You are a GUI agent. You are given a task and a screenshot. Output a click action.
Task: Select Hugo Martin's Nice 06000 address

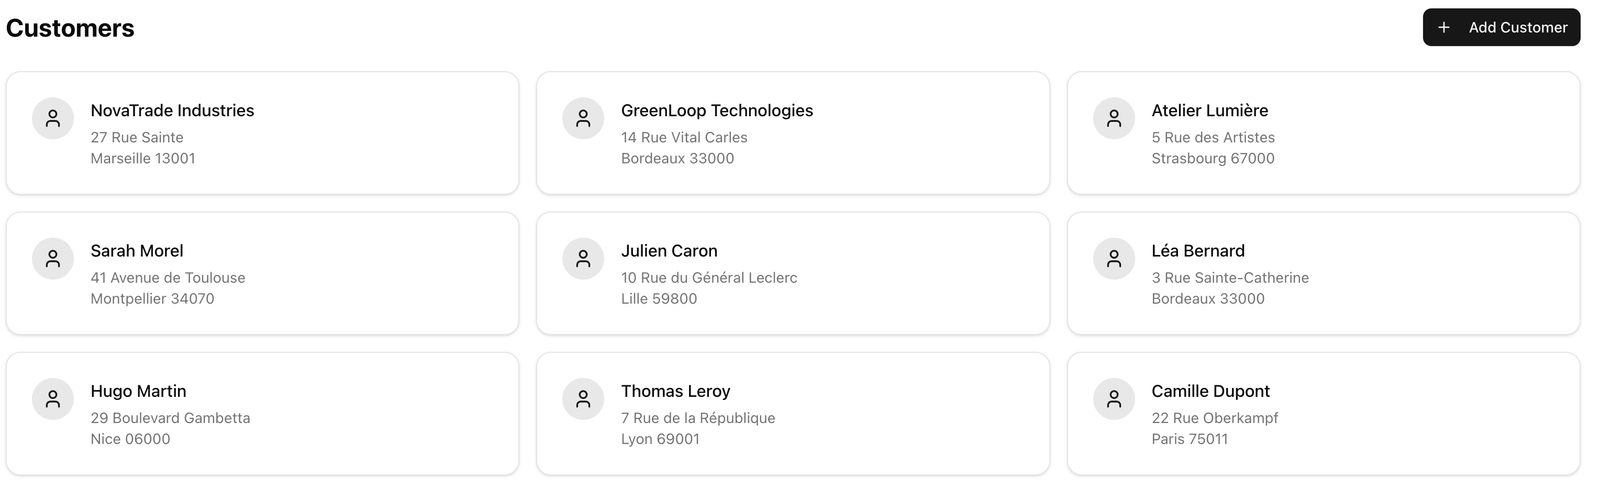(x=130, y=439)
